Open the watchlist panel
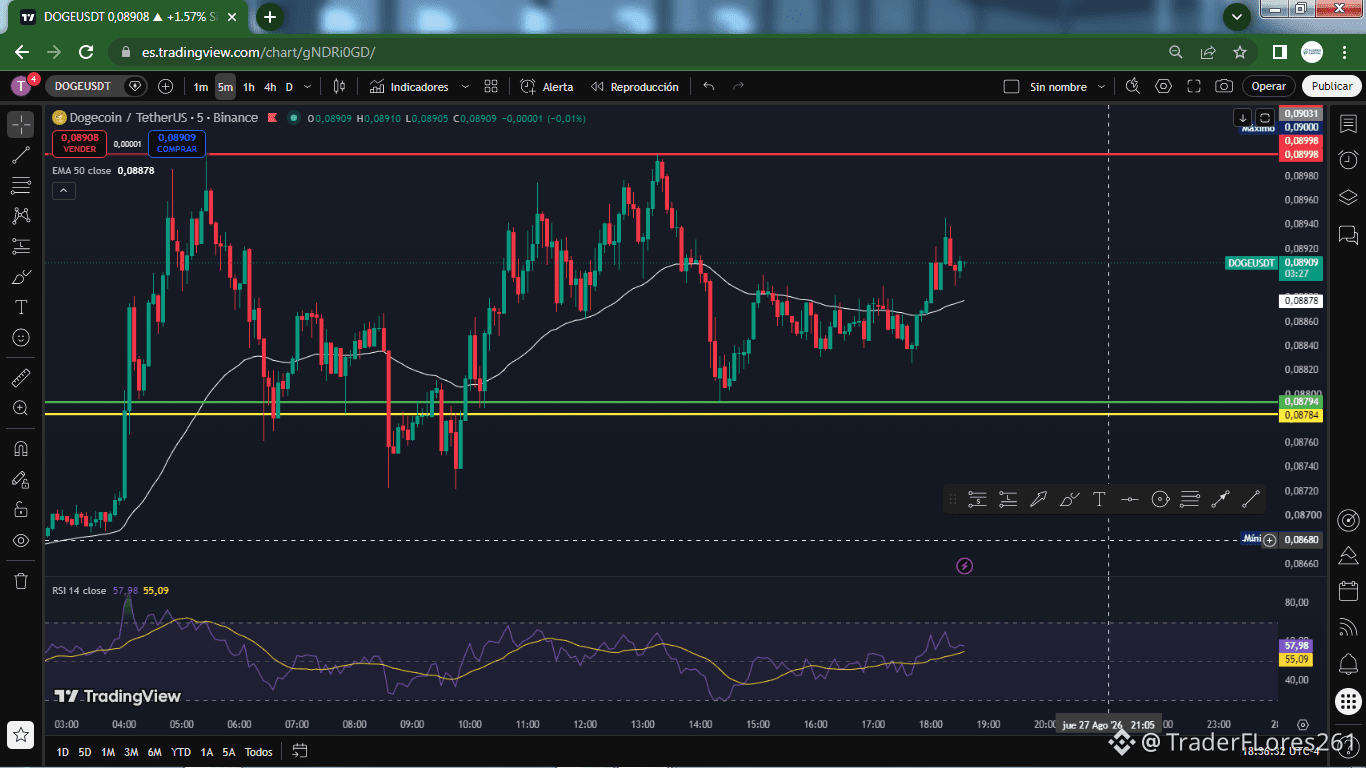This screenshot has width=1366, height=768. point(1348,124)
